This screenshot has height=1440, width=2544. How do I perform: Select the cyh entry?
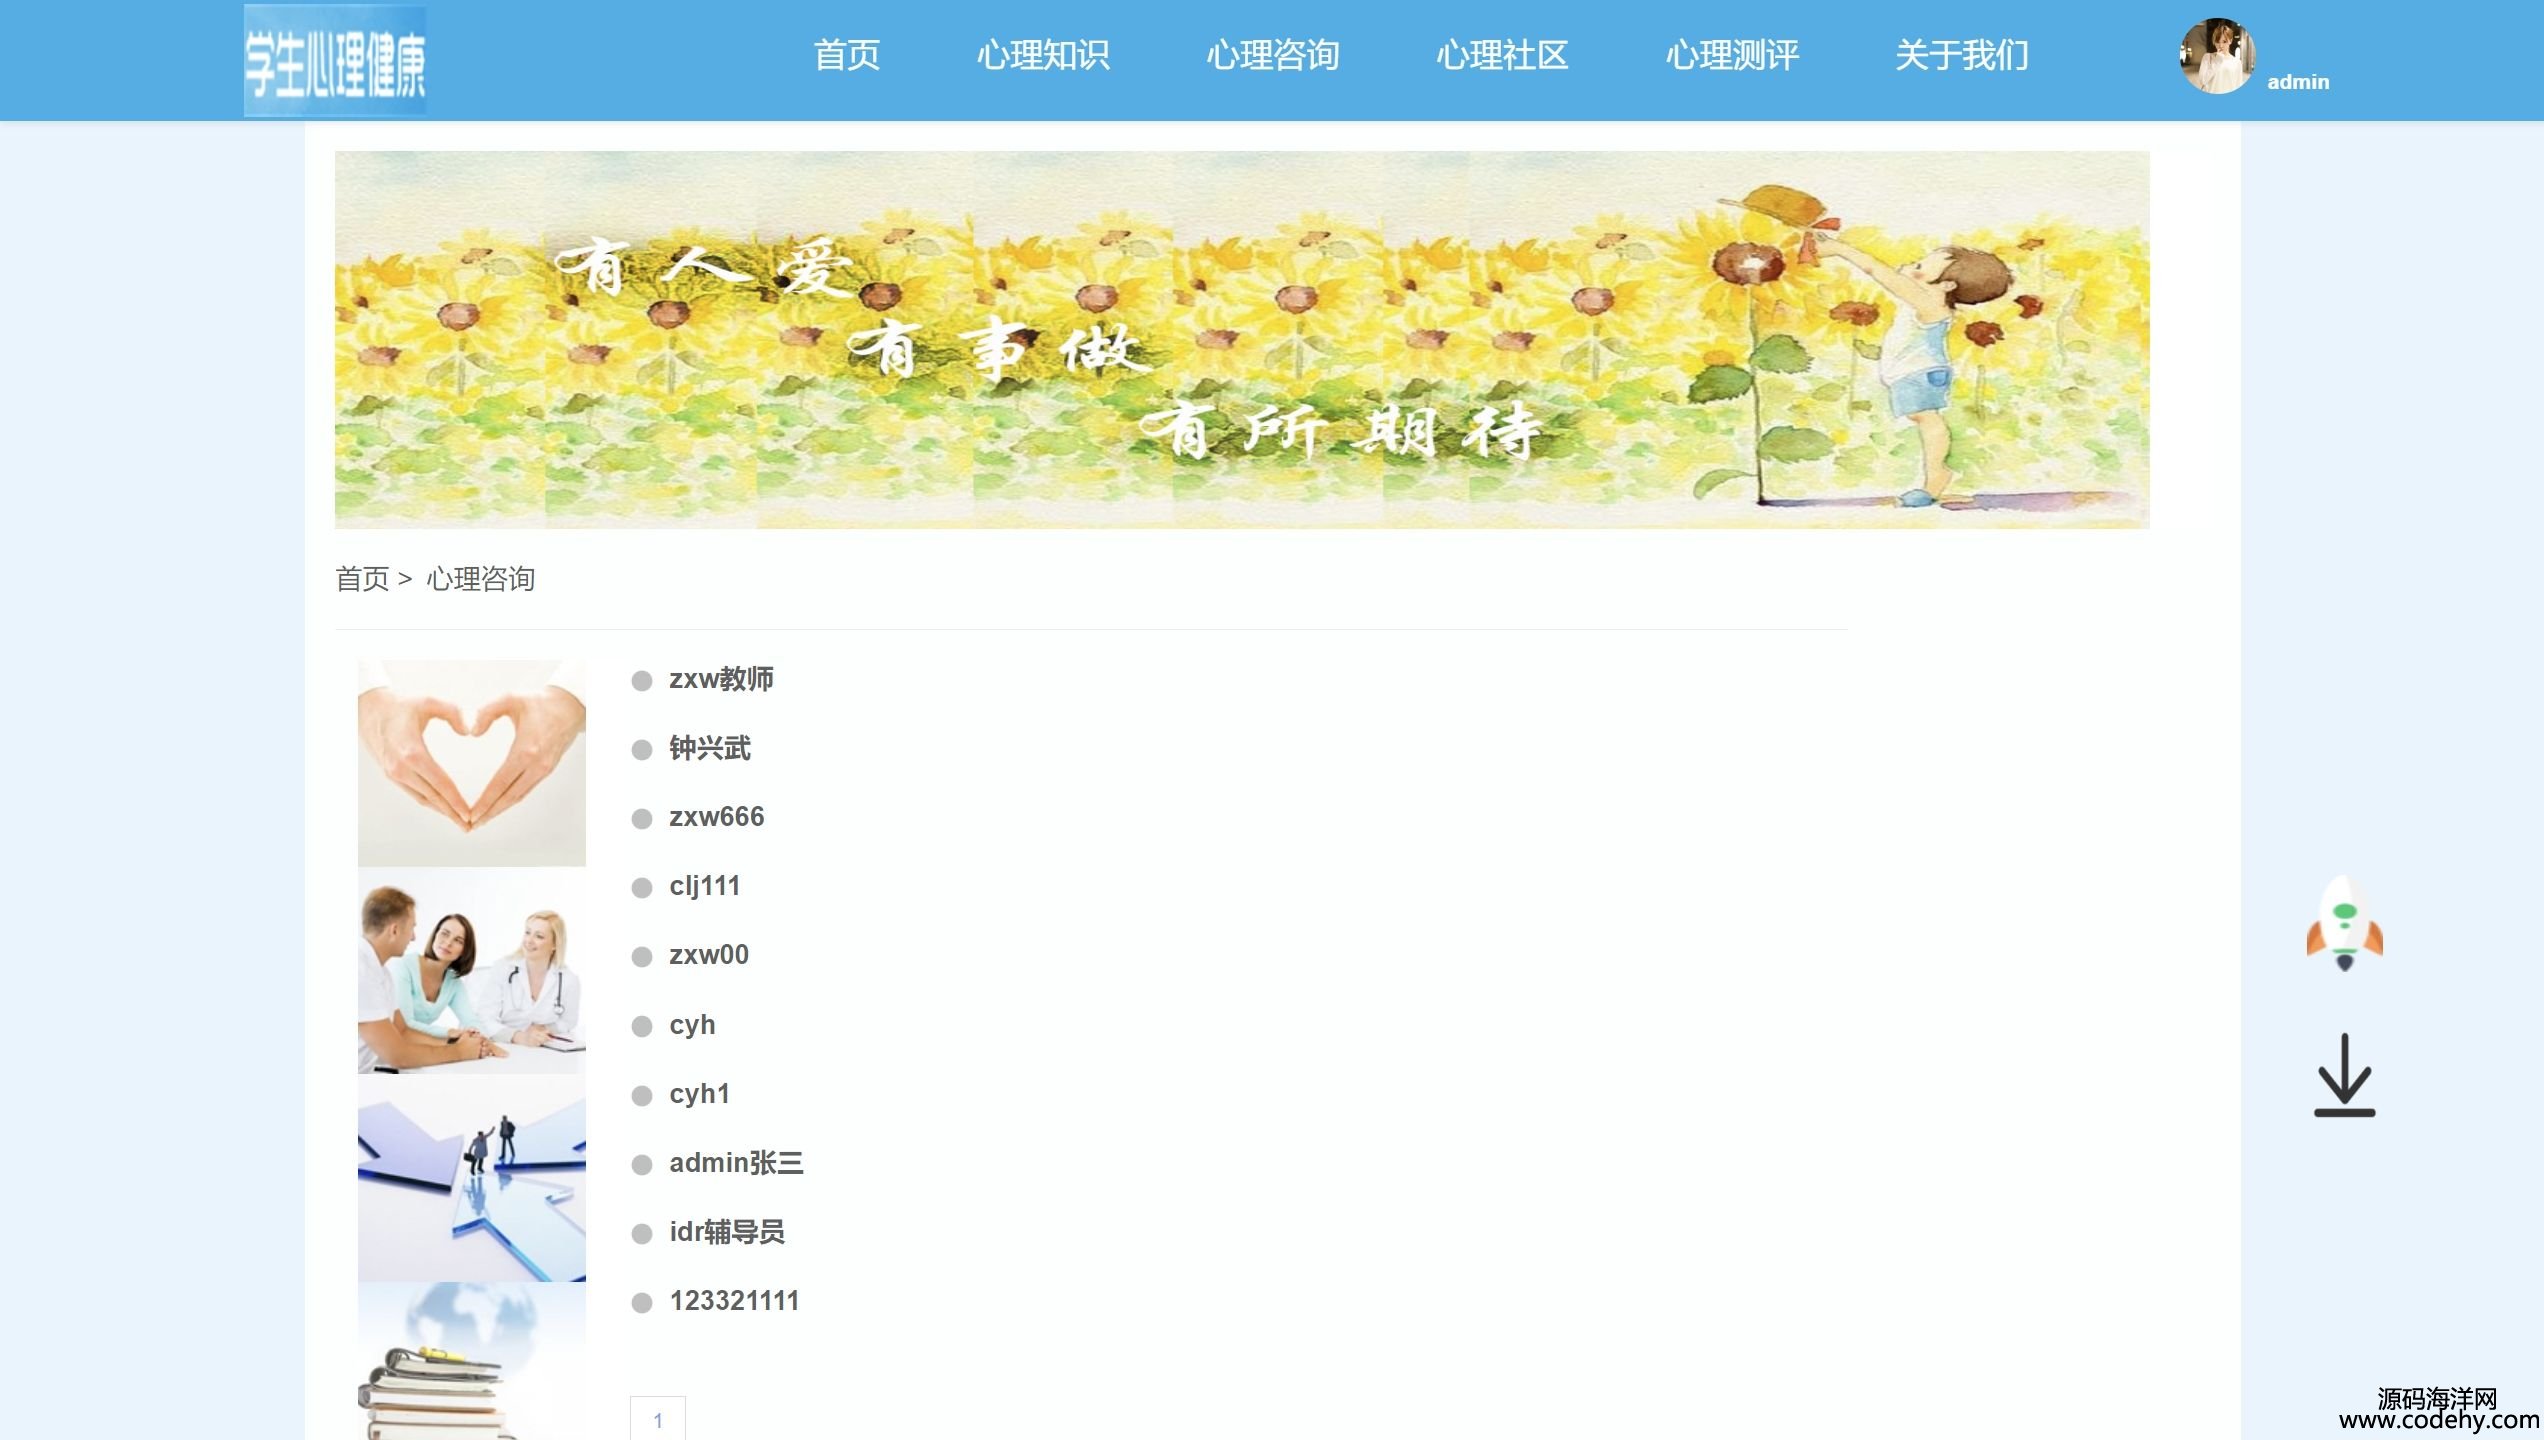coord(692,1025)
